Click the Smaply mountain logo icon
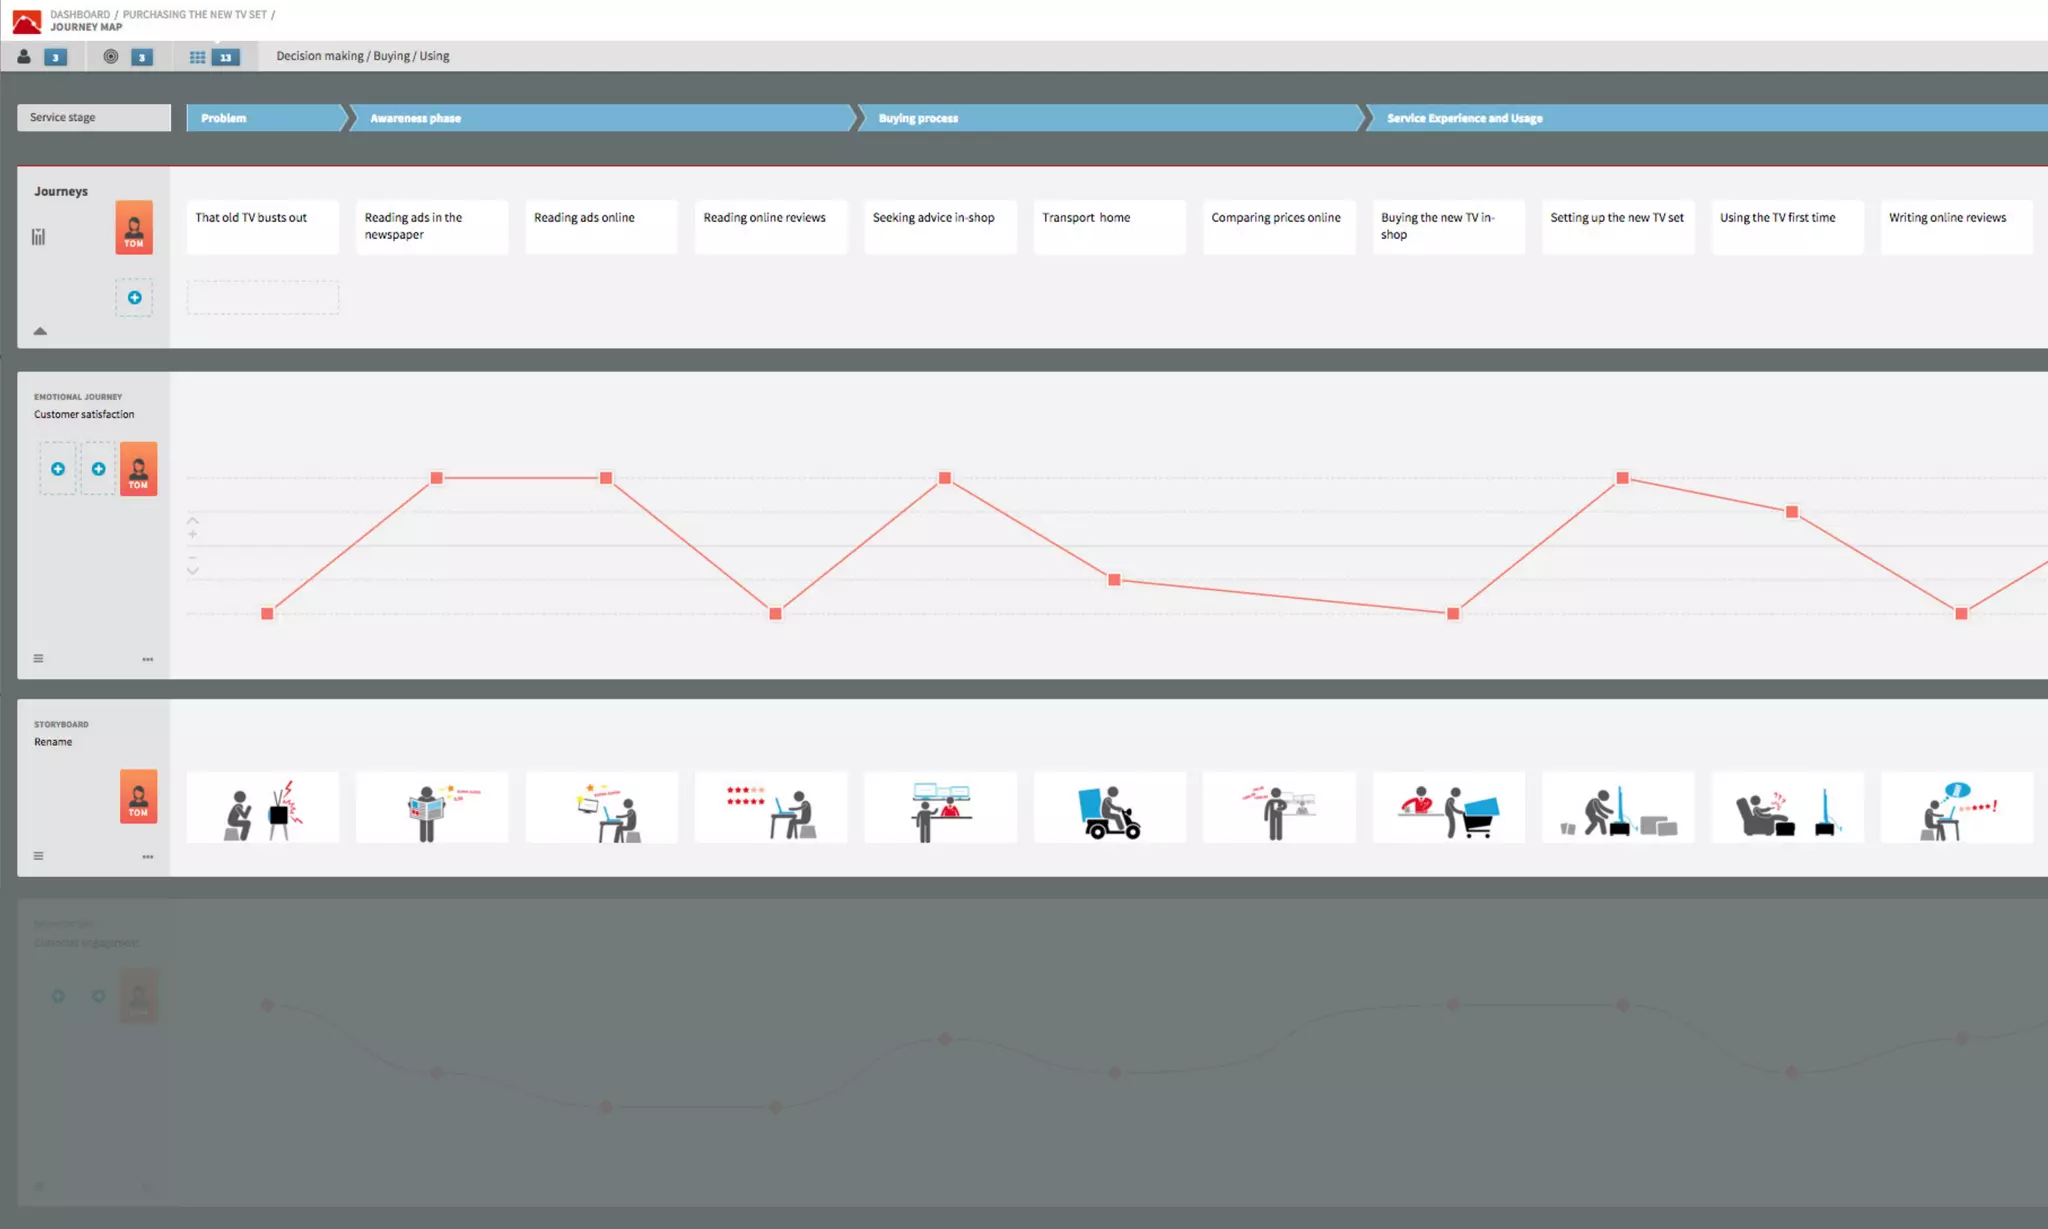Viewport: 2048px width, 1229px height. tap(26, 20)
